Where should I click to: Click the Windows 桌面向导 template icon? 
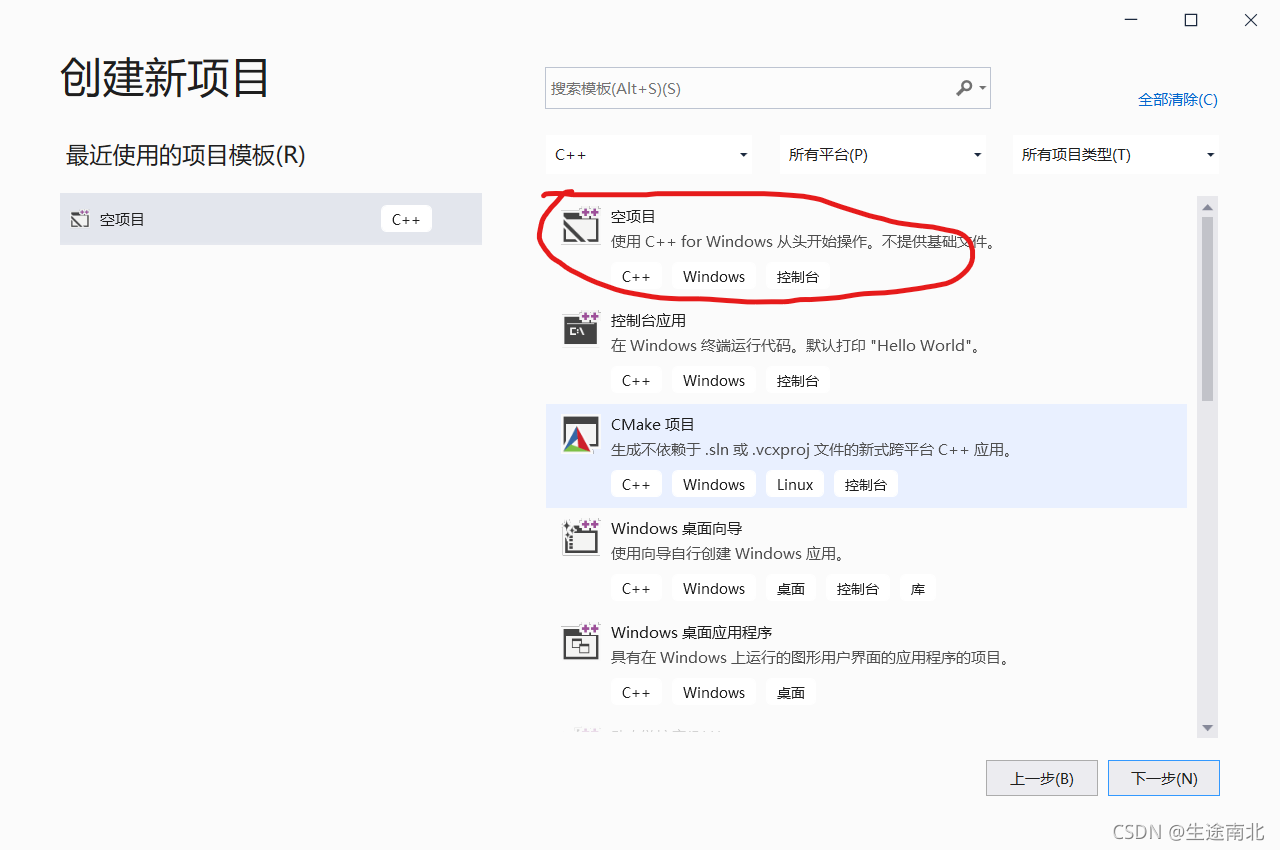pos(581,537)
